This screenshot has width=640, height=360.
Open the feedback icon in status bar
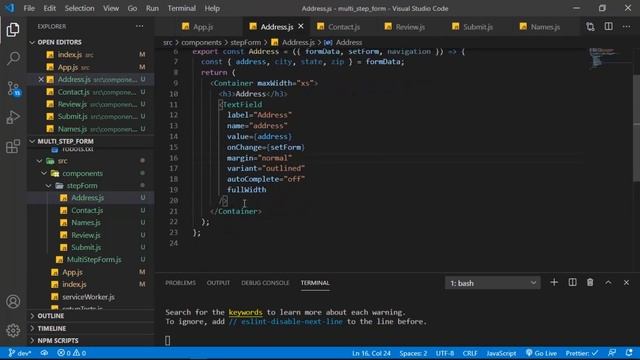click(612, 353)
